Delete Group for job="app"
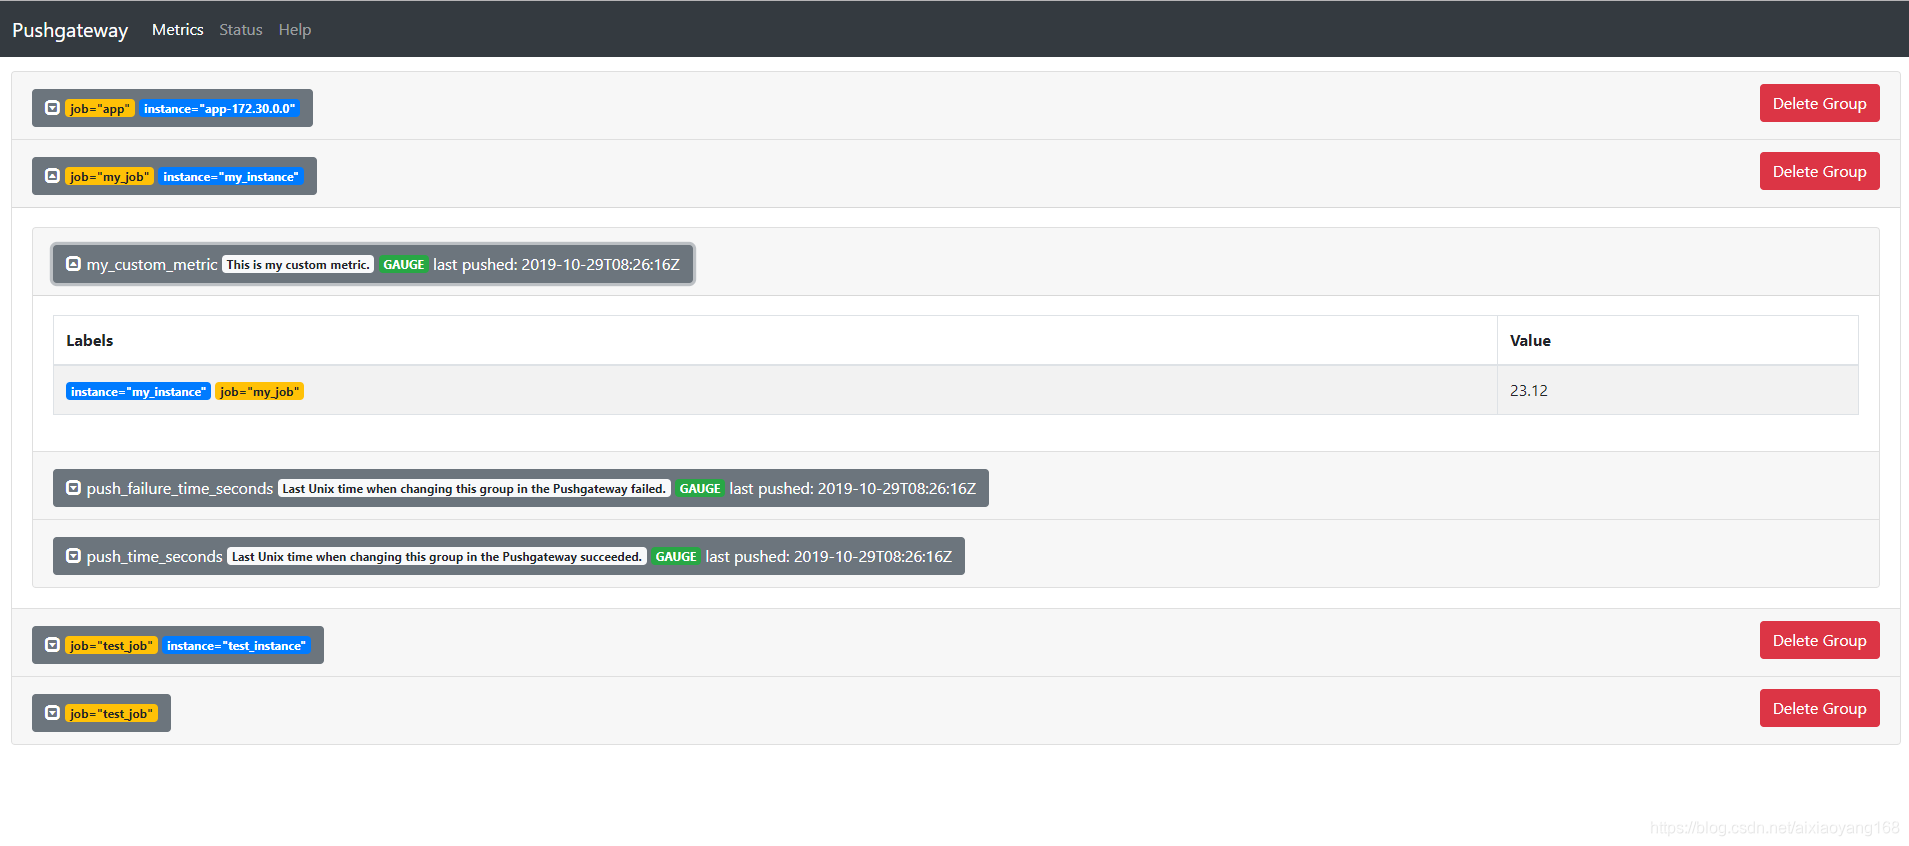1909x846 pixels. point(1819,103)
